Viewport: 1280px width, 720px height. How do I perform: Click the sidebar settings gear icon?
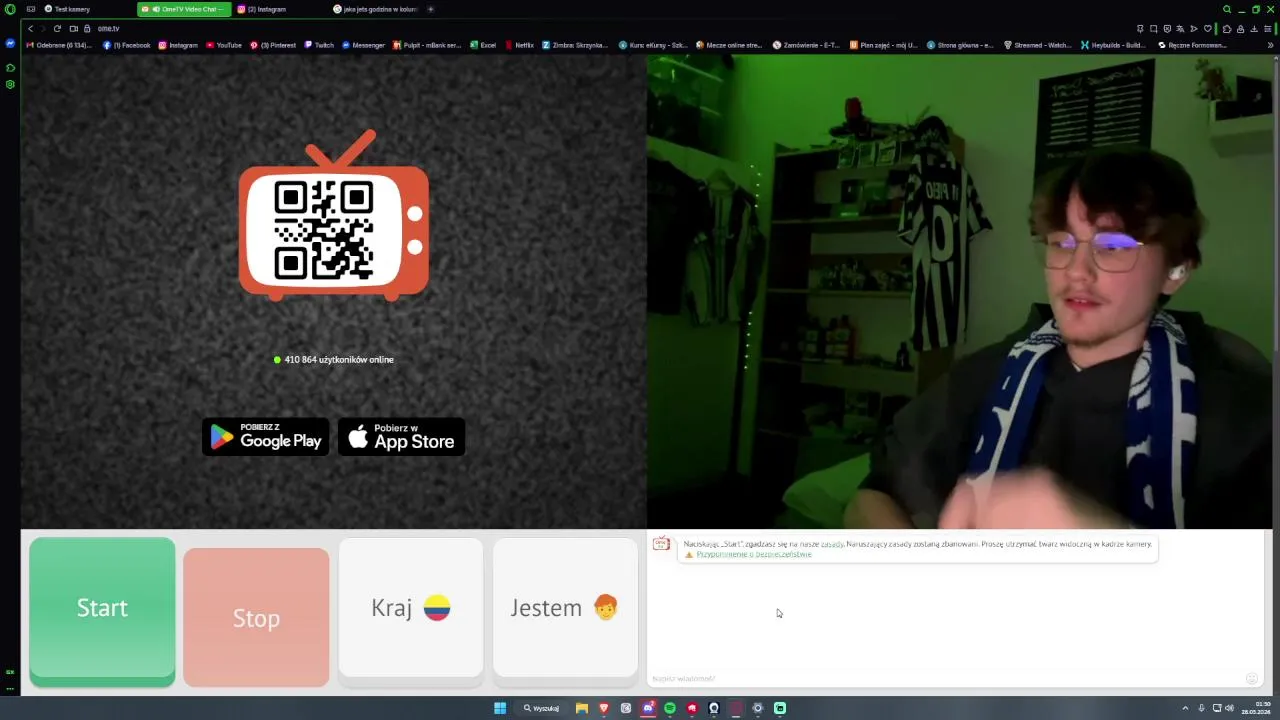(10, 84)
